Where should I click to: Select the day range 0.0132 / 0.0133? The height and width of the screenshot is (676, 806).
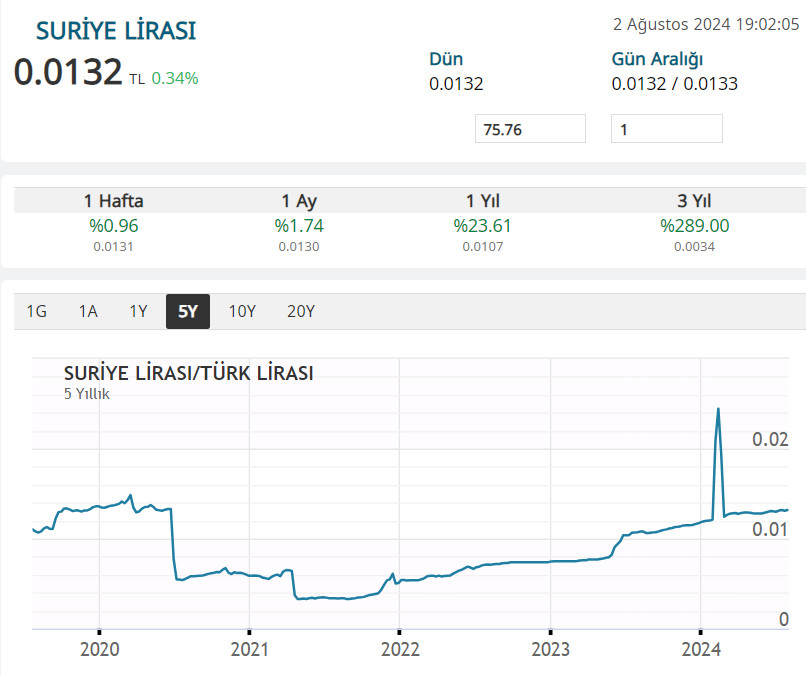point(674,84)
